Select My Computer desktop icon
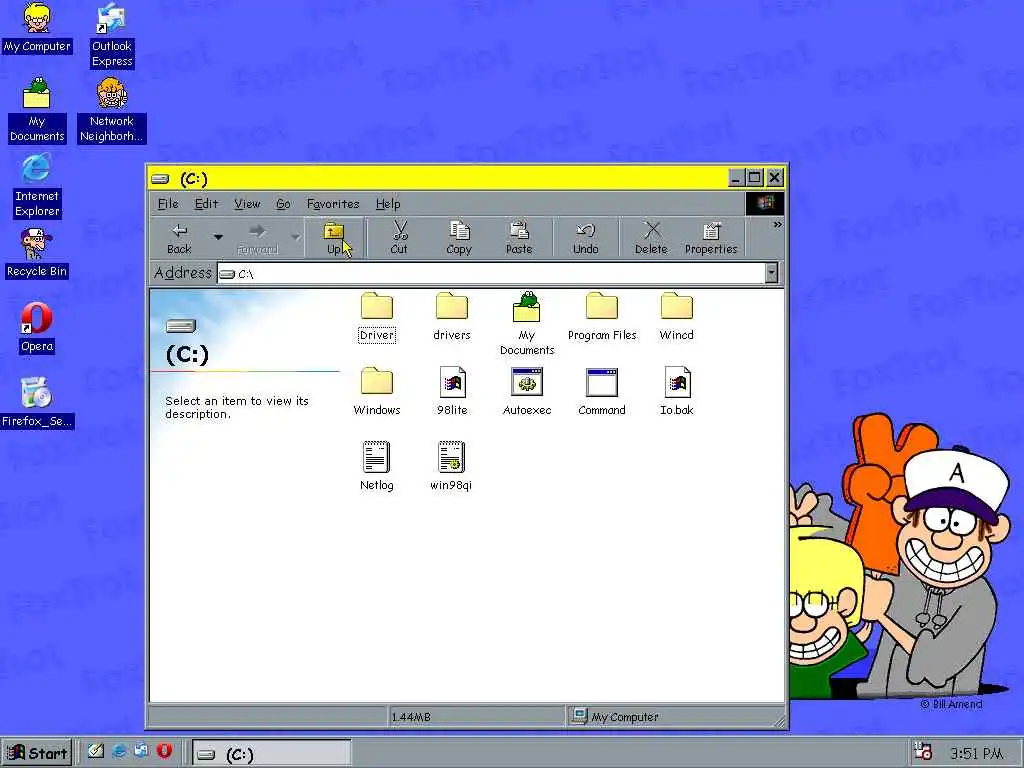The image size is (1024, 768). [x=37, y=28]
